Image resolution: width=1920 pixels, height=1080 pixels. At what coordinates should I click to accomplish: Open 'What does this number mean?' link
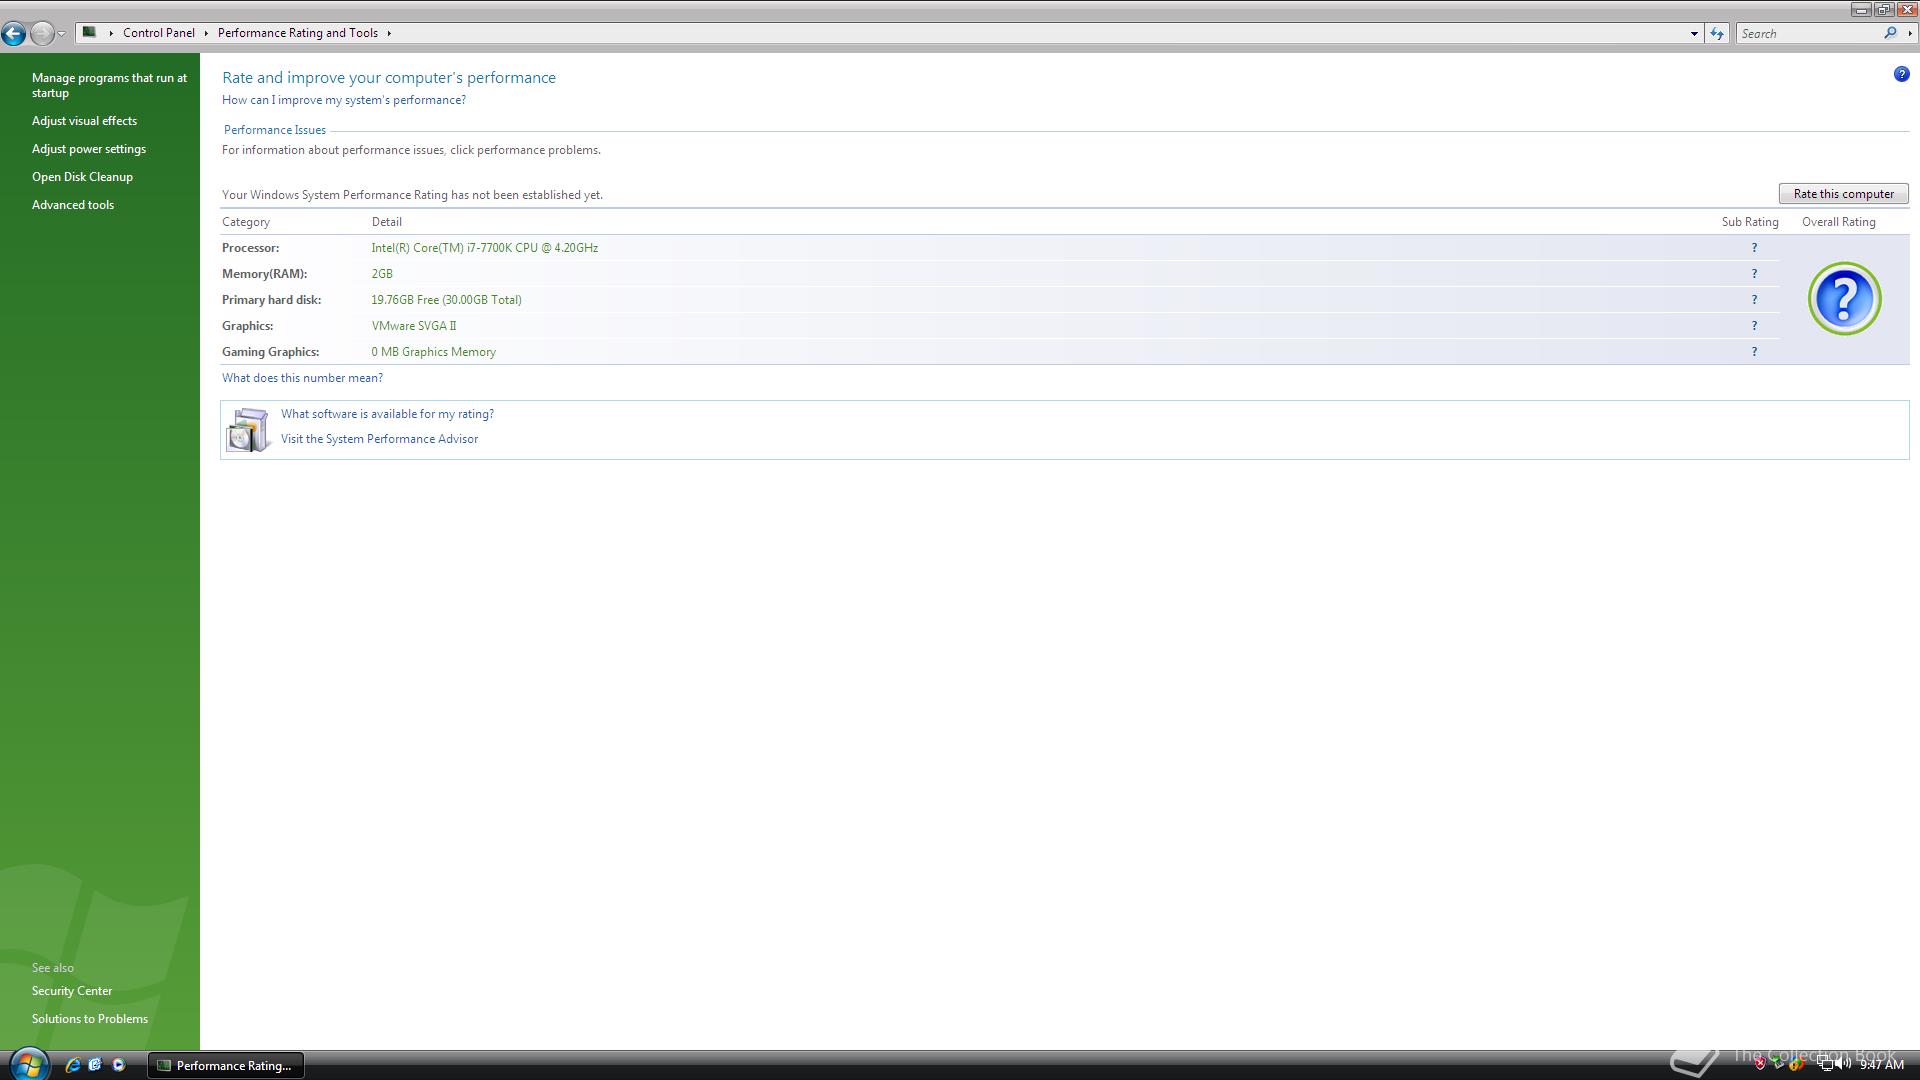(302, 378)
